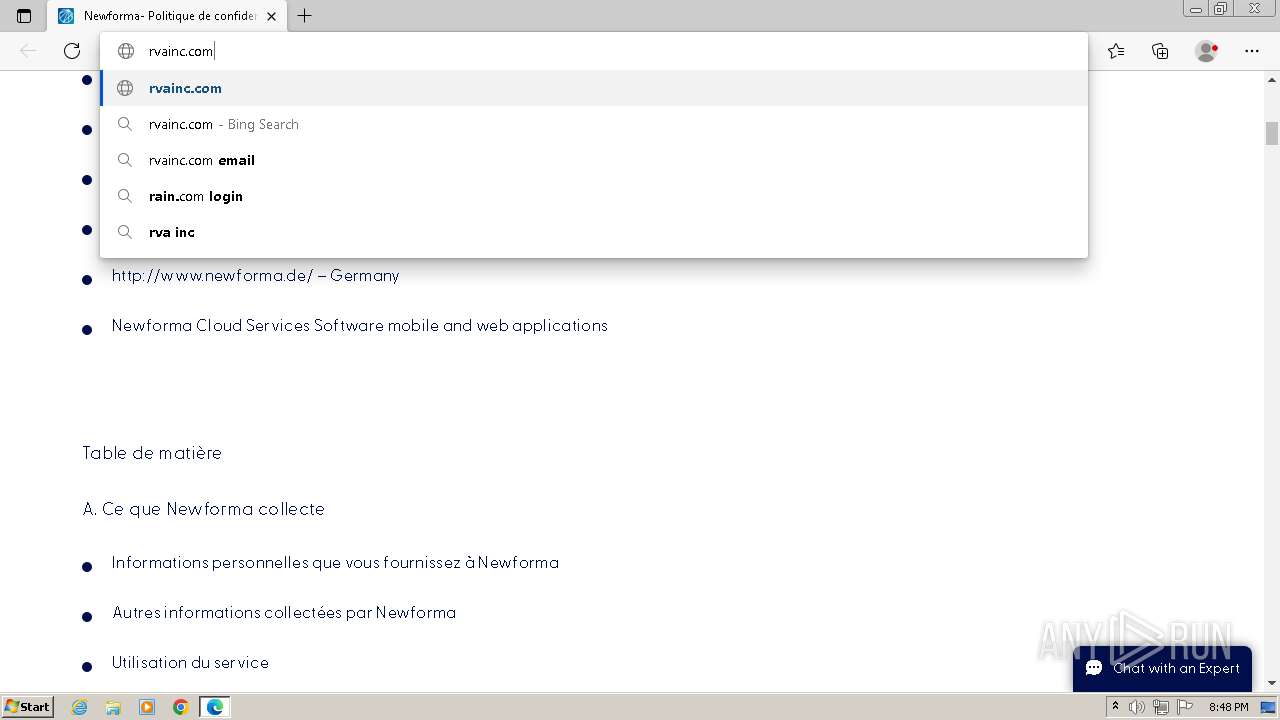Click the network tray icon
This screenshot has height=720, width=1280.
click(1160, 707)
